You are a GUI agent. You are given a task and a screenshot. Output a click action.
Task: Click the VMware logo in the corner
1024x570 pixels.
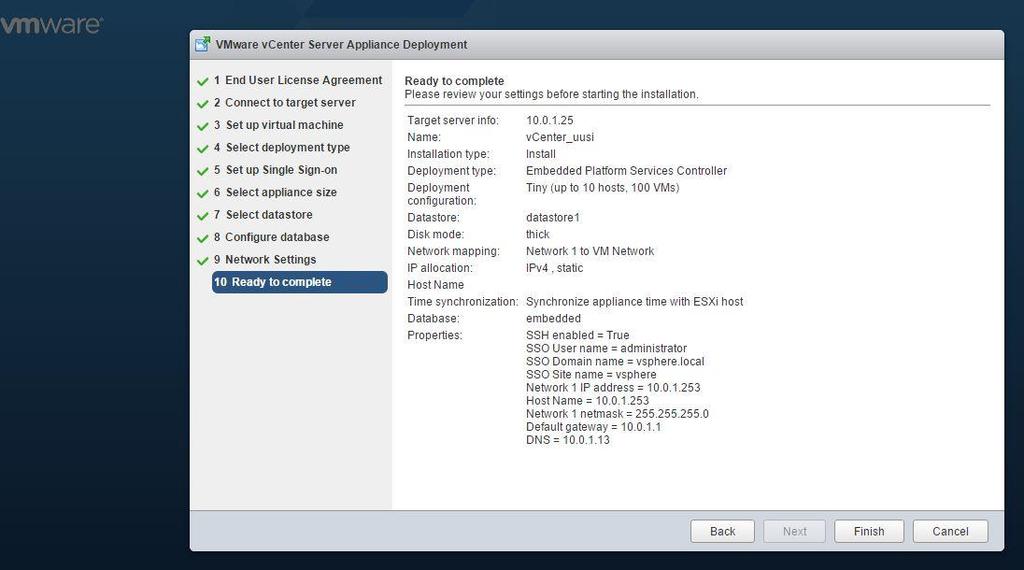click(51, 25)
